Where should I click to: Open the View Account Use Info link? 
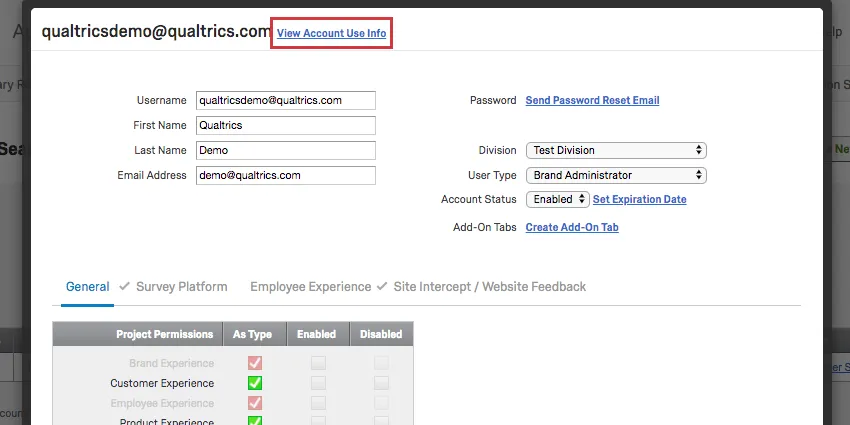(331, 33)
